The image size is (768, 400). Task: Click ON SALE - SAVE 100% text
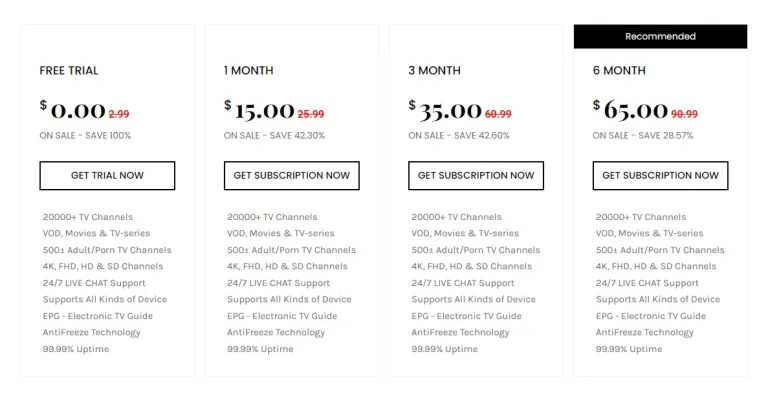pos(85,136)
